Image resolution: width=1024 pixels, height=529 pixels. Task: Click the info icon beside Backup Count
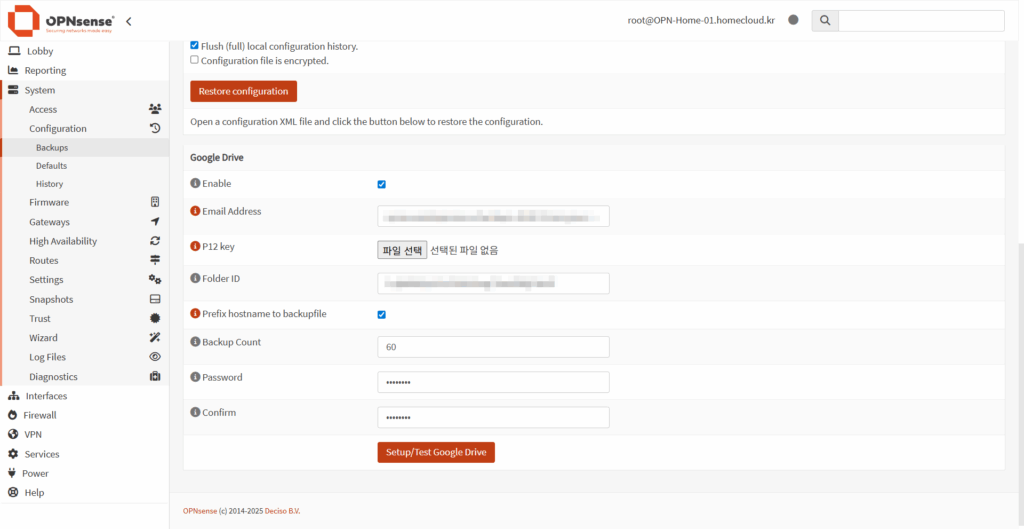195,342
